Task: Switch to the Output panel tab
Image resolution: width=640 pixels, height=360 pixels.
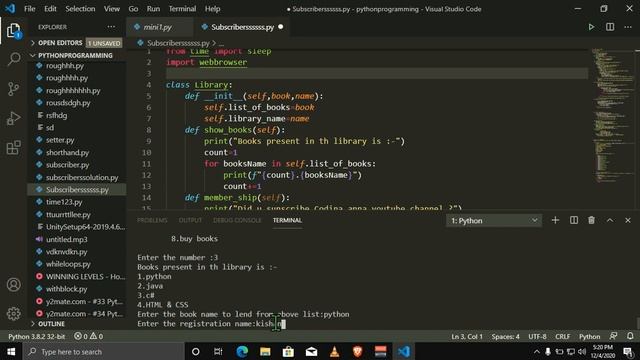Action: tap(190, 220)
